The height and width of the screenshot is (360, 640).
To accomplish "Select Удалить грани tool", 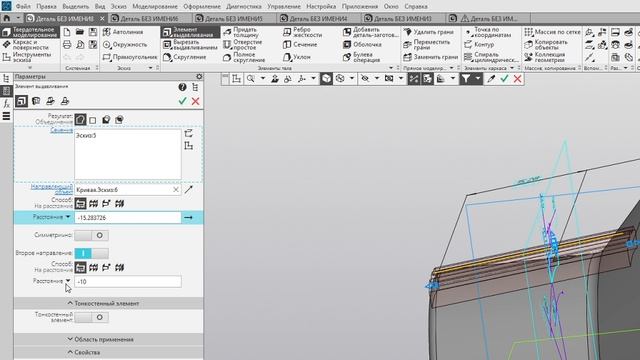I will point(429,32).
